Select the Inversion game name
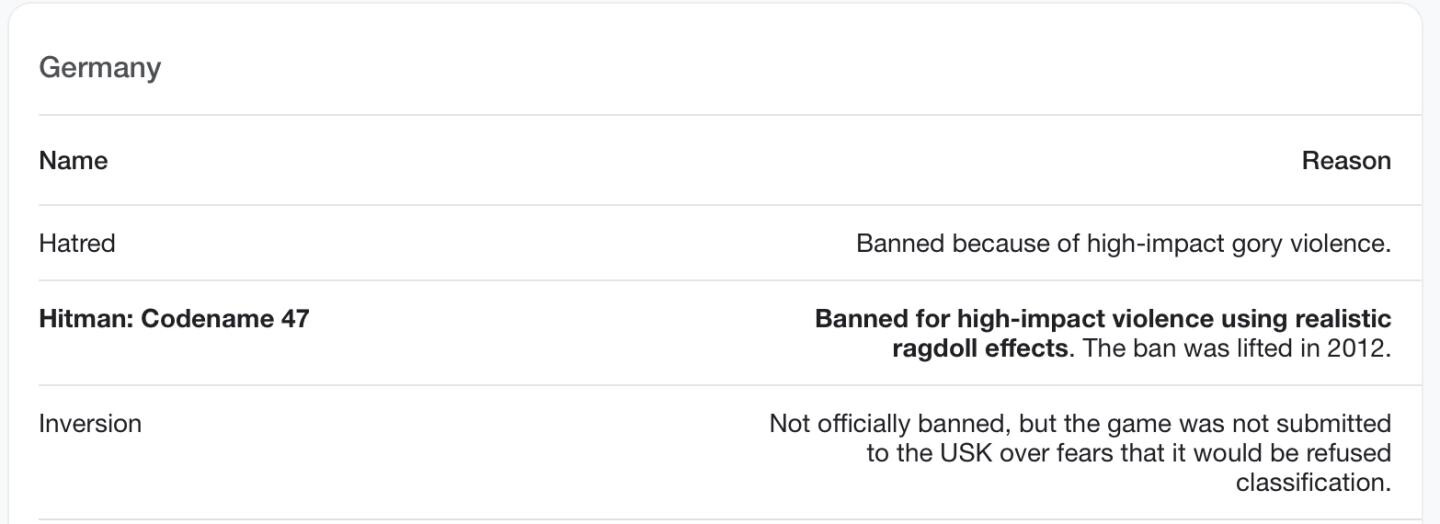This screenshot has width=1440, height=524. point(90,424)
